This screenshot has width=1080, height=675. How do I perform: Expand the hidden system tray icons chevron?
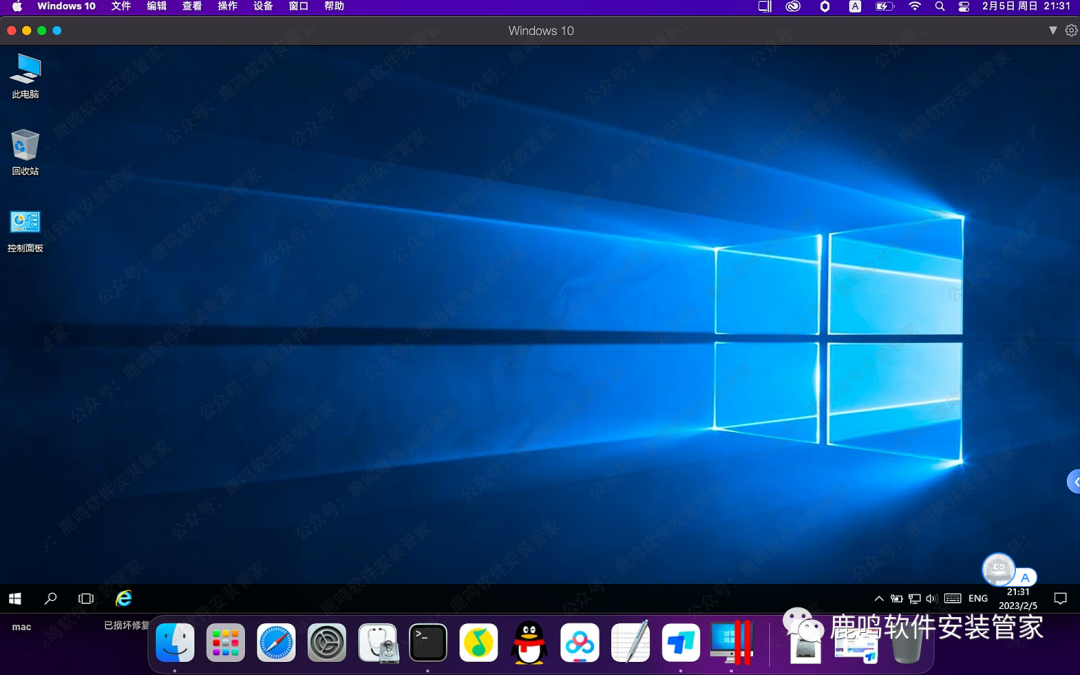(879, 598)
